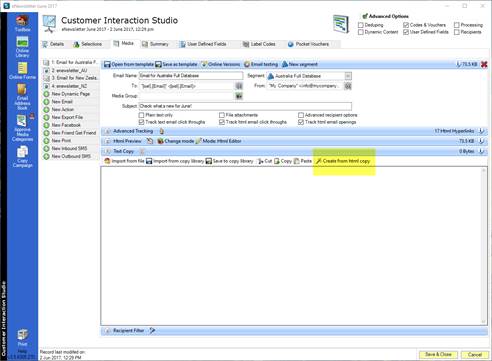The width and height of the screenshot is (492, 361).
Task: Toggle Track html email openings
Action: pos(301,122)
